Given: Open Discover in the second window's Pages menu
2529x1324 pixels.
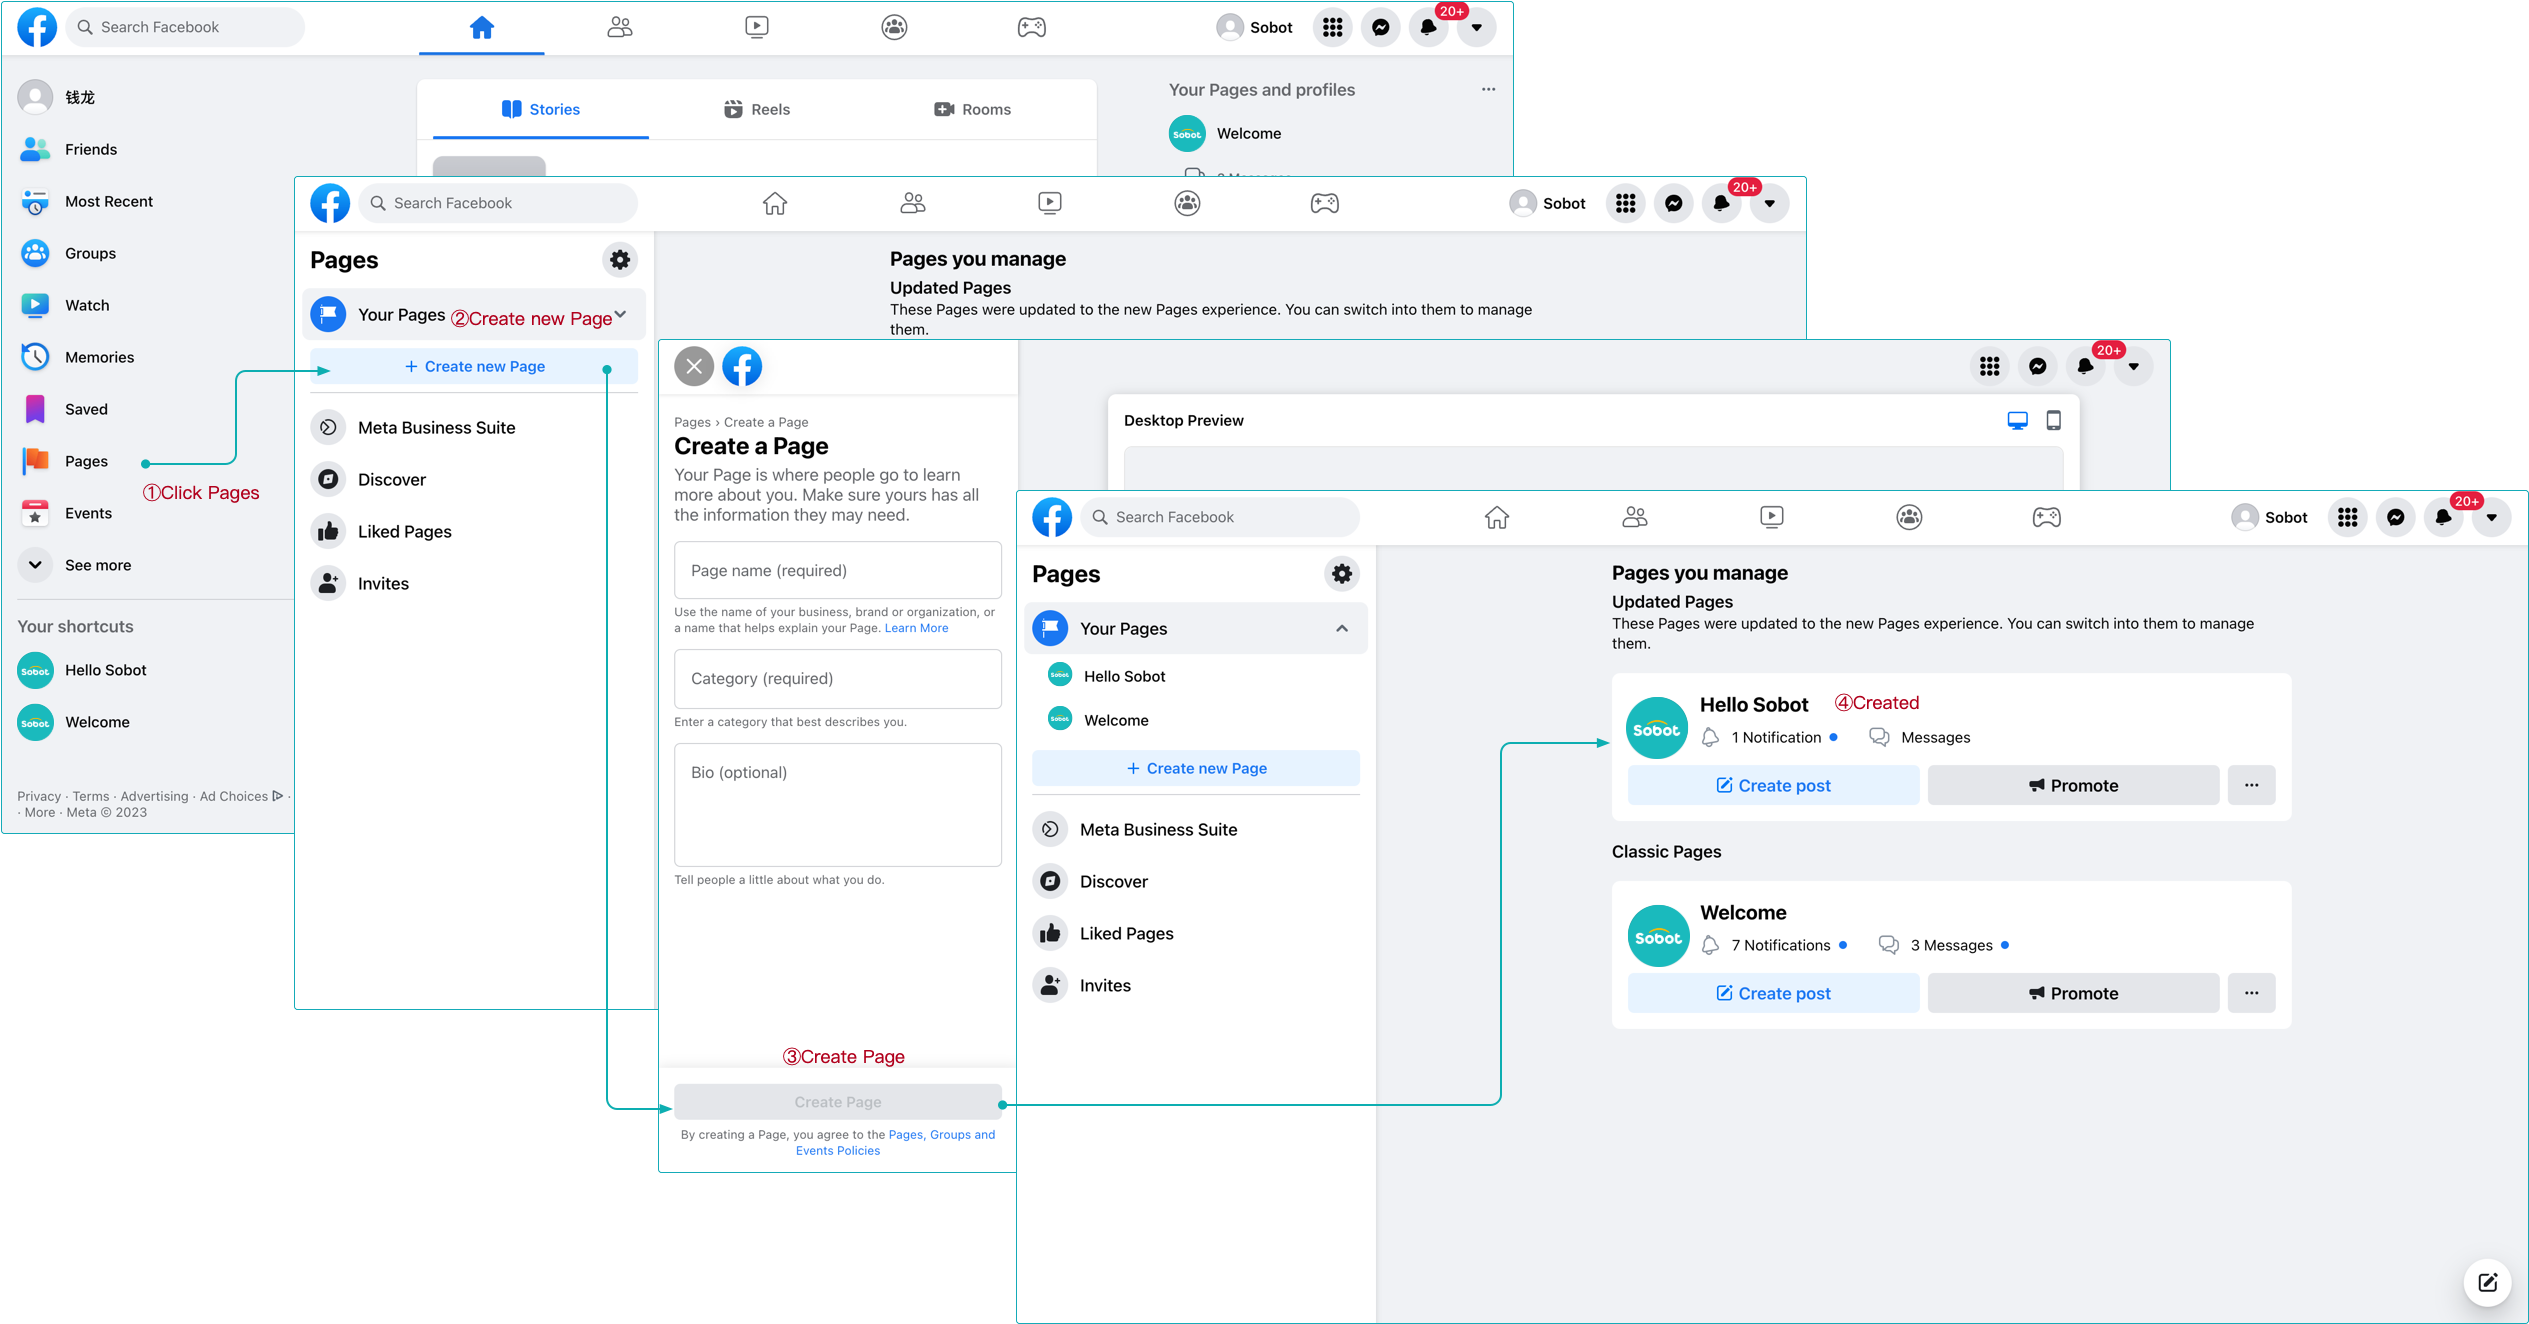Looking at the screenshot, I should (x=391, y=479).
